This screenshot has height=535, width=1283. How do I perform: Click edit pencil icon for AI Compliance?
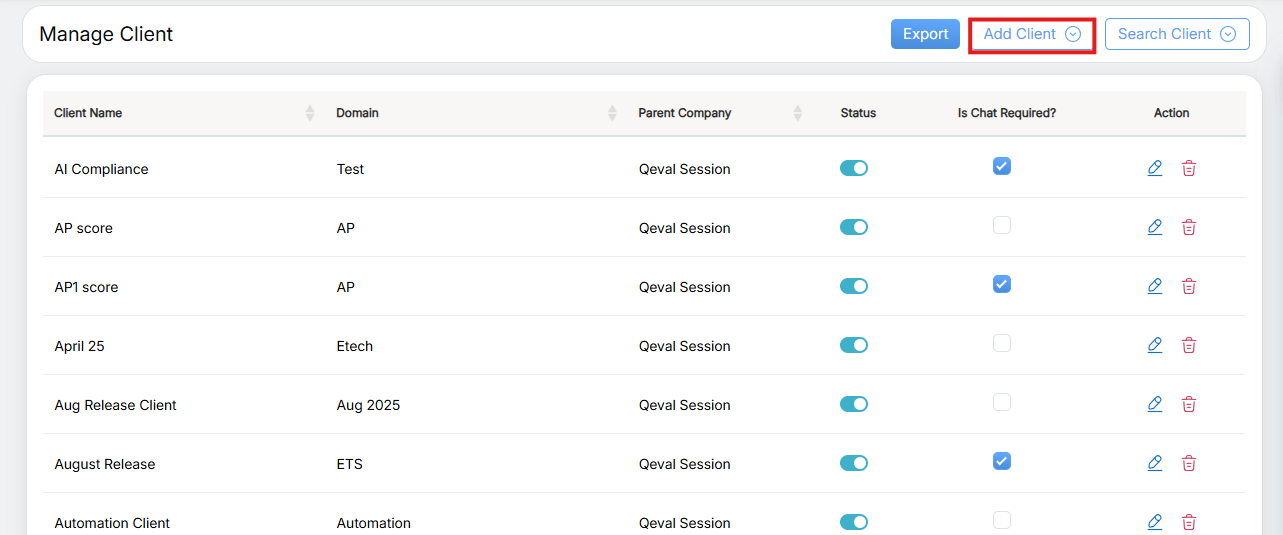tap(1154, 168)
